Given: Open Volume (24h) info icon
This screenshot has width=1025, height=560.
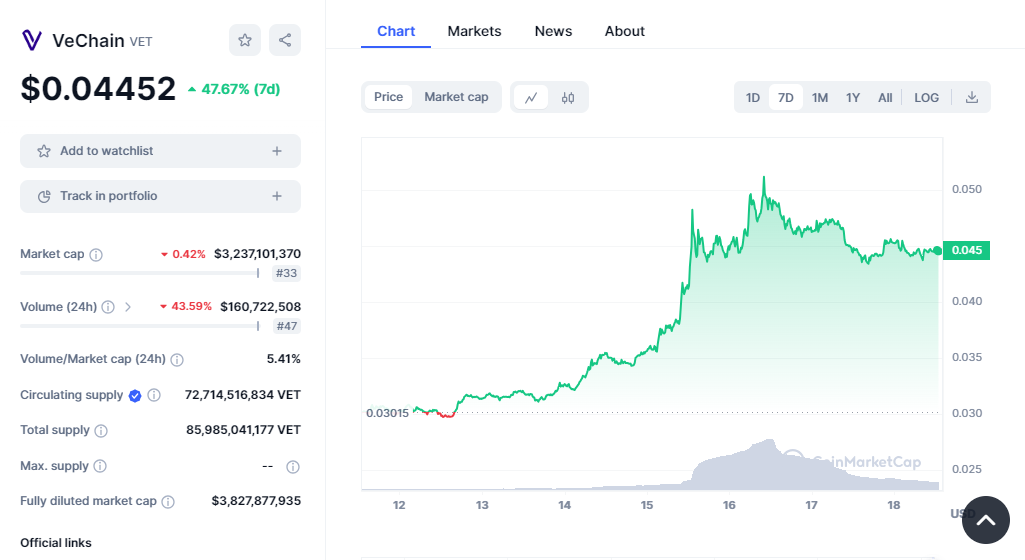Looking at the screenshot, I should [x=109, y=307].
